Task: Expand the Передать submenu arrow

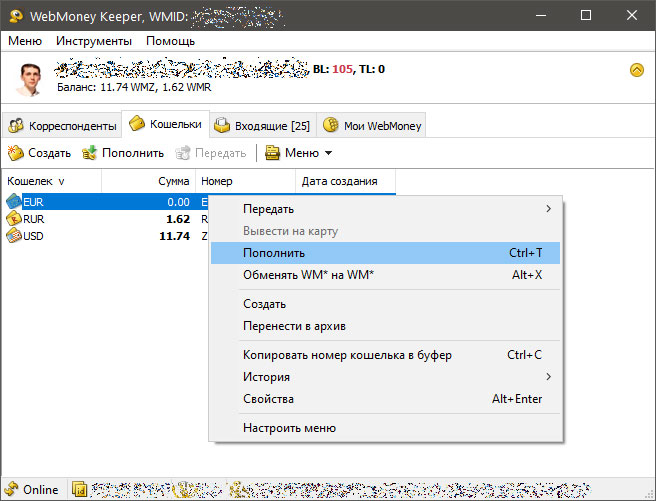Action: 548,209
